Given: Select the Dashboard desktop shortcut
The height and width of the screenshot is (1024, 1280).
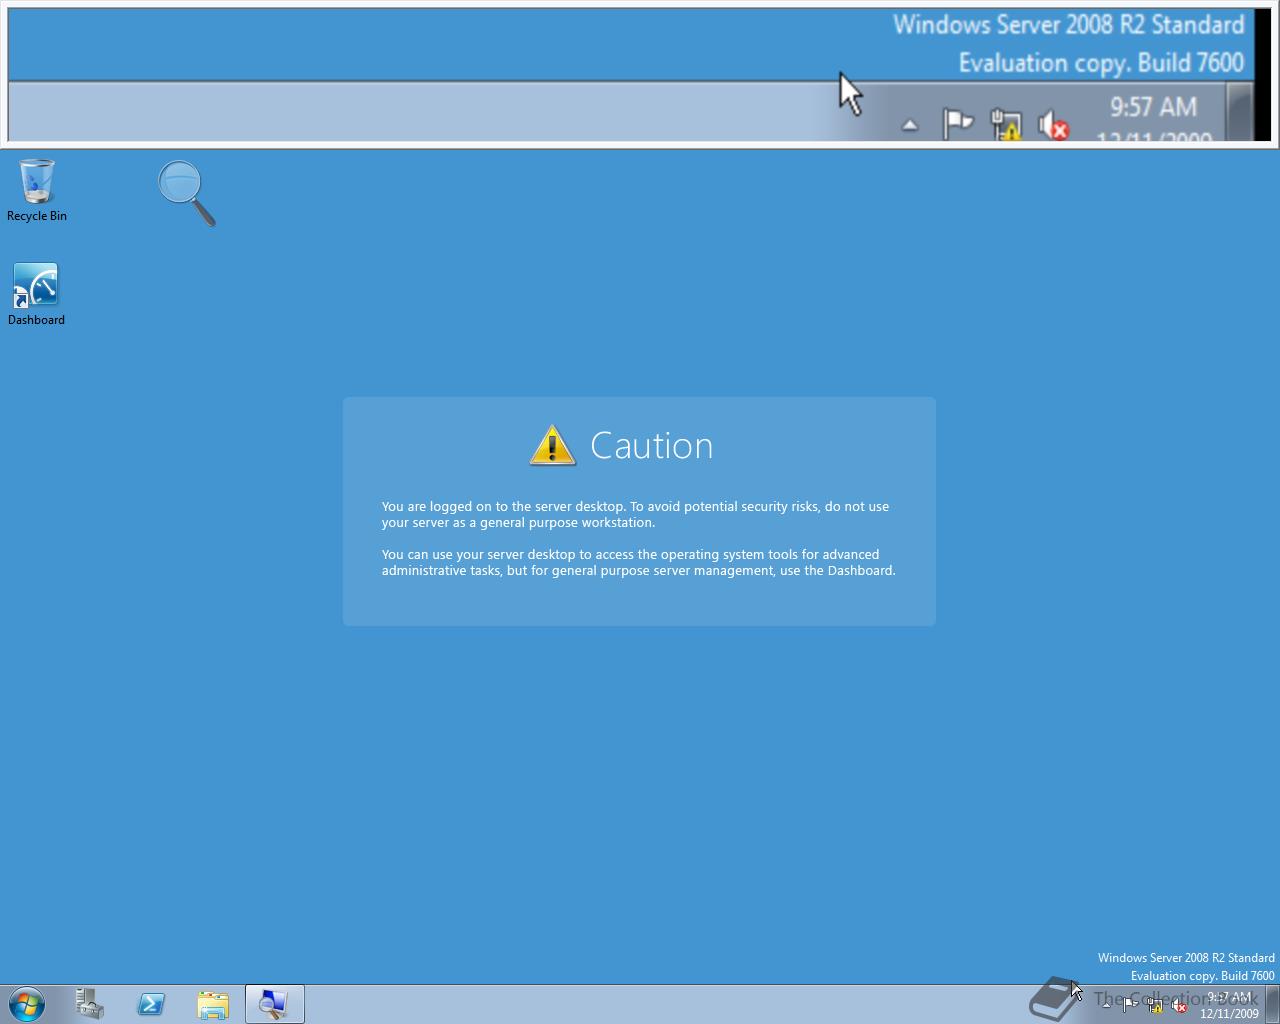Looking at the screenshot, I should [36, 294].
